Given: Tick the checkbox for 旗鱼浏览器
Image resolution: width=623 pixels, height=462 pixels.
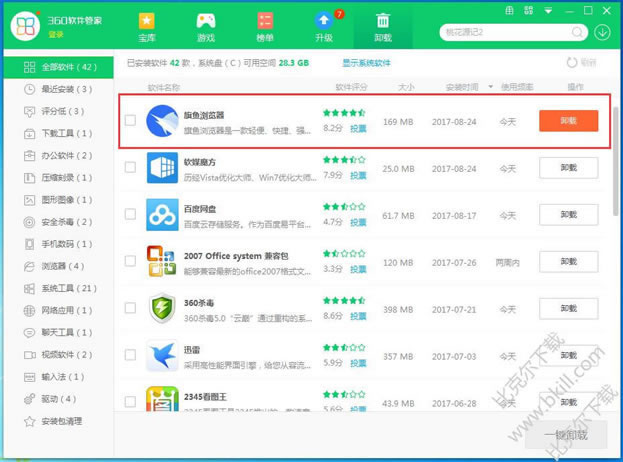Looking at the screenshot, I should [130, 121].
